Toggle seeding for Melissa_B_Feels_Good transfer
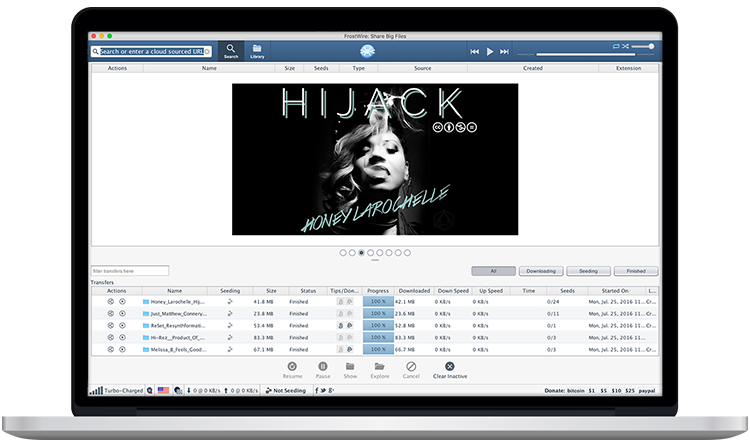The height and width of the screenshot is (445, 750). (230, 349)
